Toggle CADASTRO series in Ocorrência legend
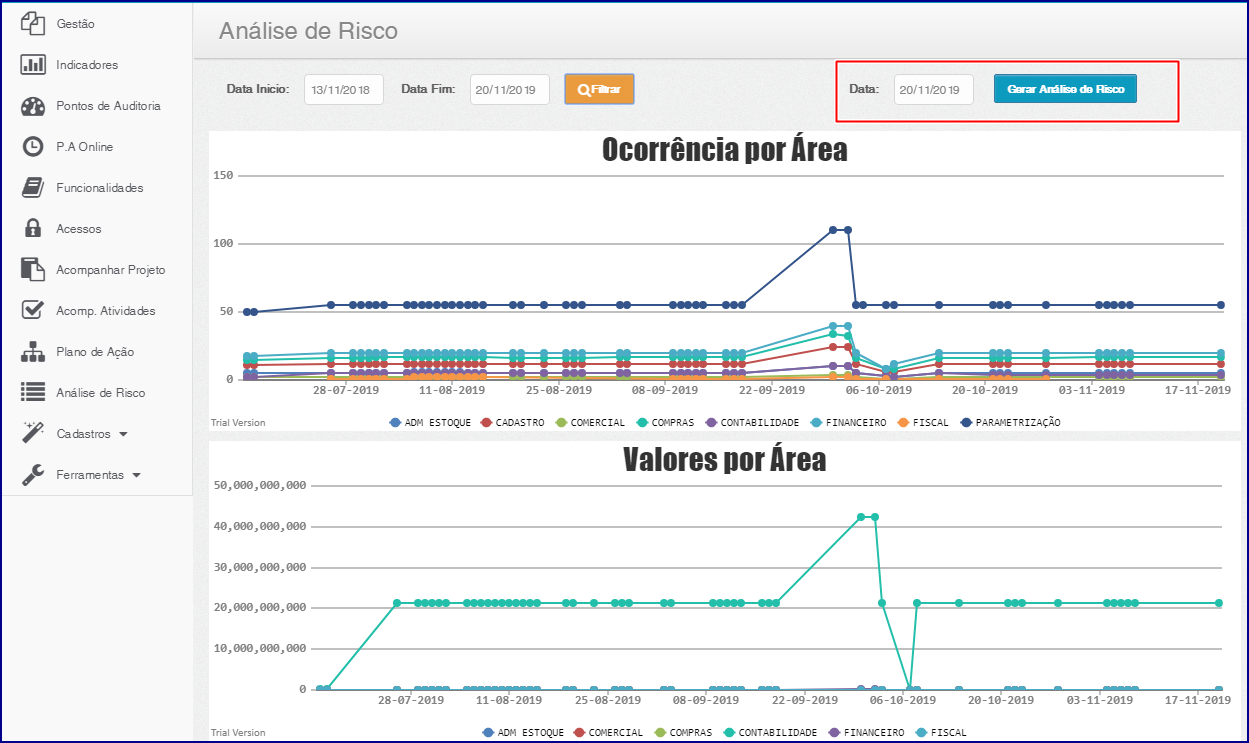Screen dimensions: 1249x743 512,423
